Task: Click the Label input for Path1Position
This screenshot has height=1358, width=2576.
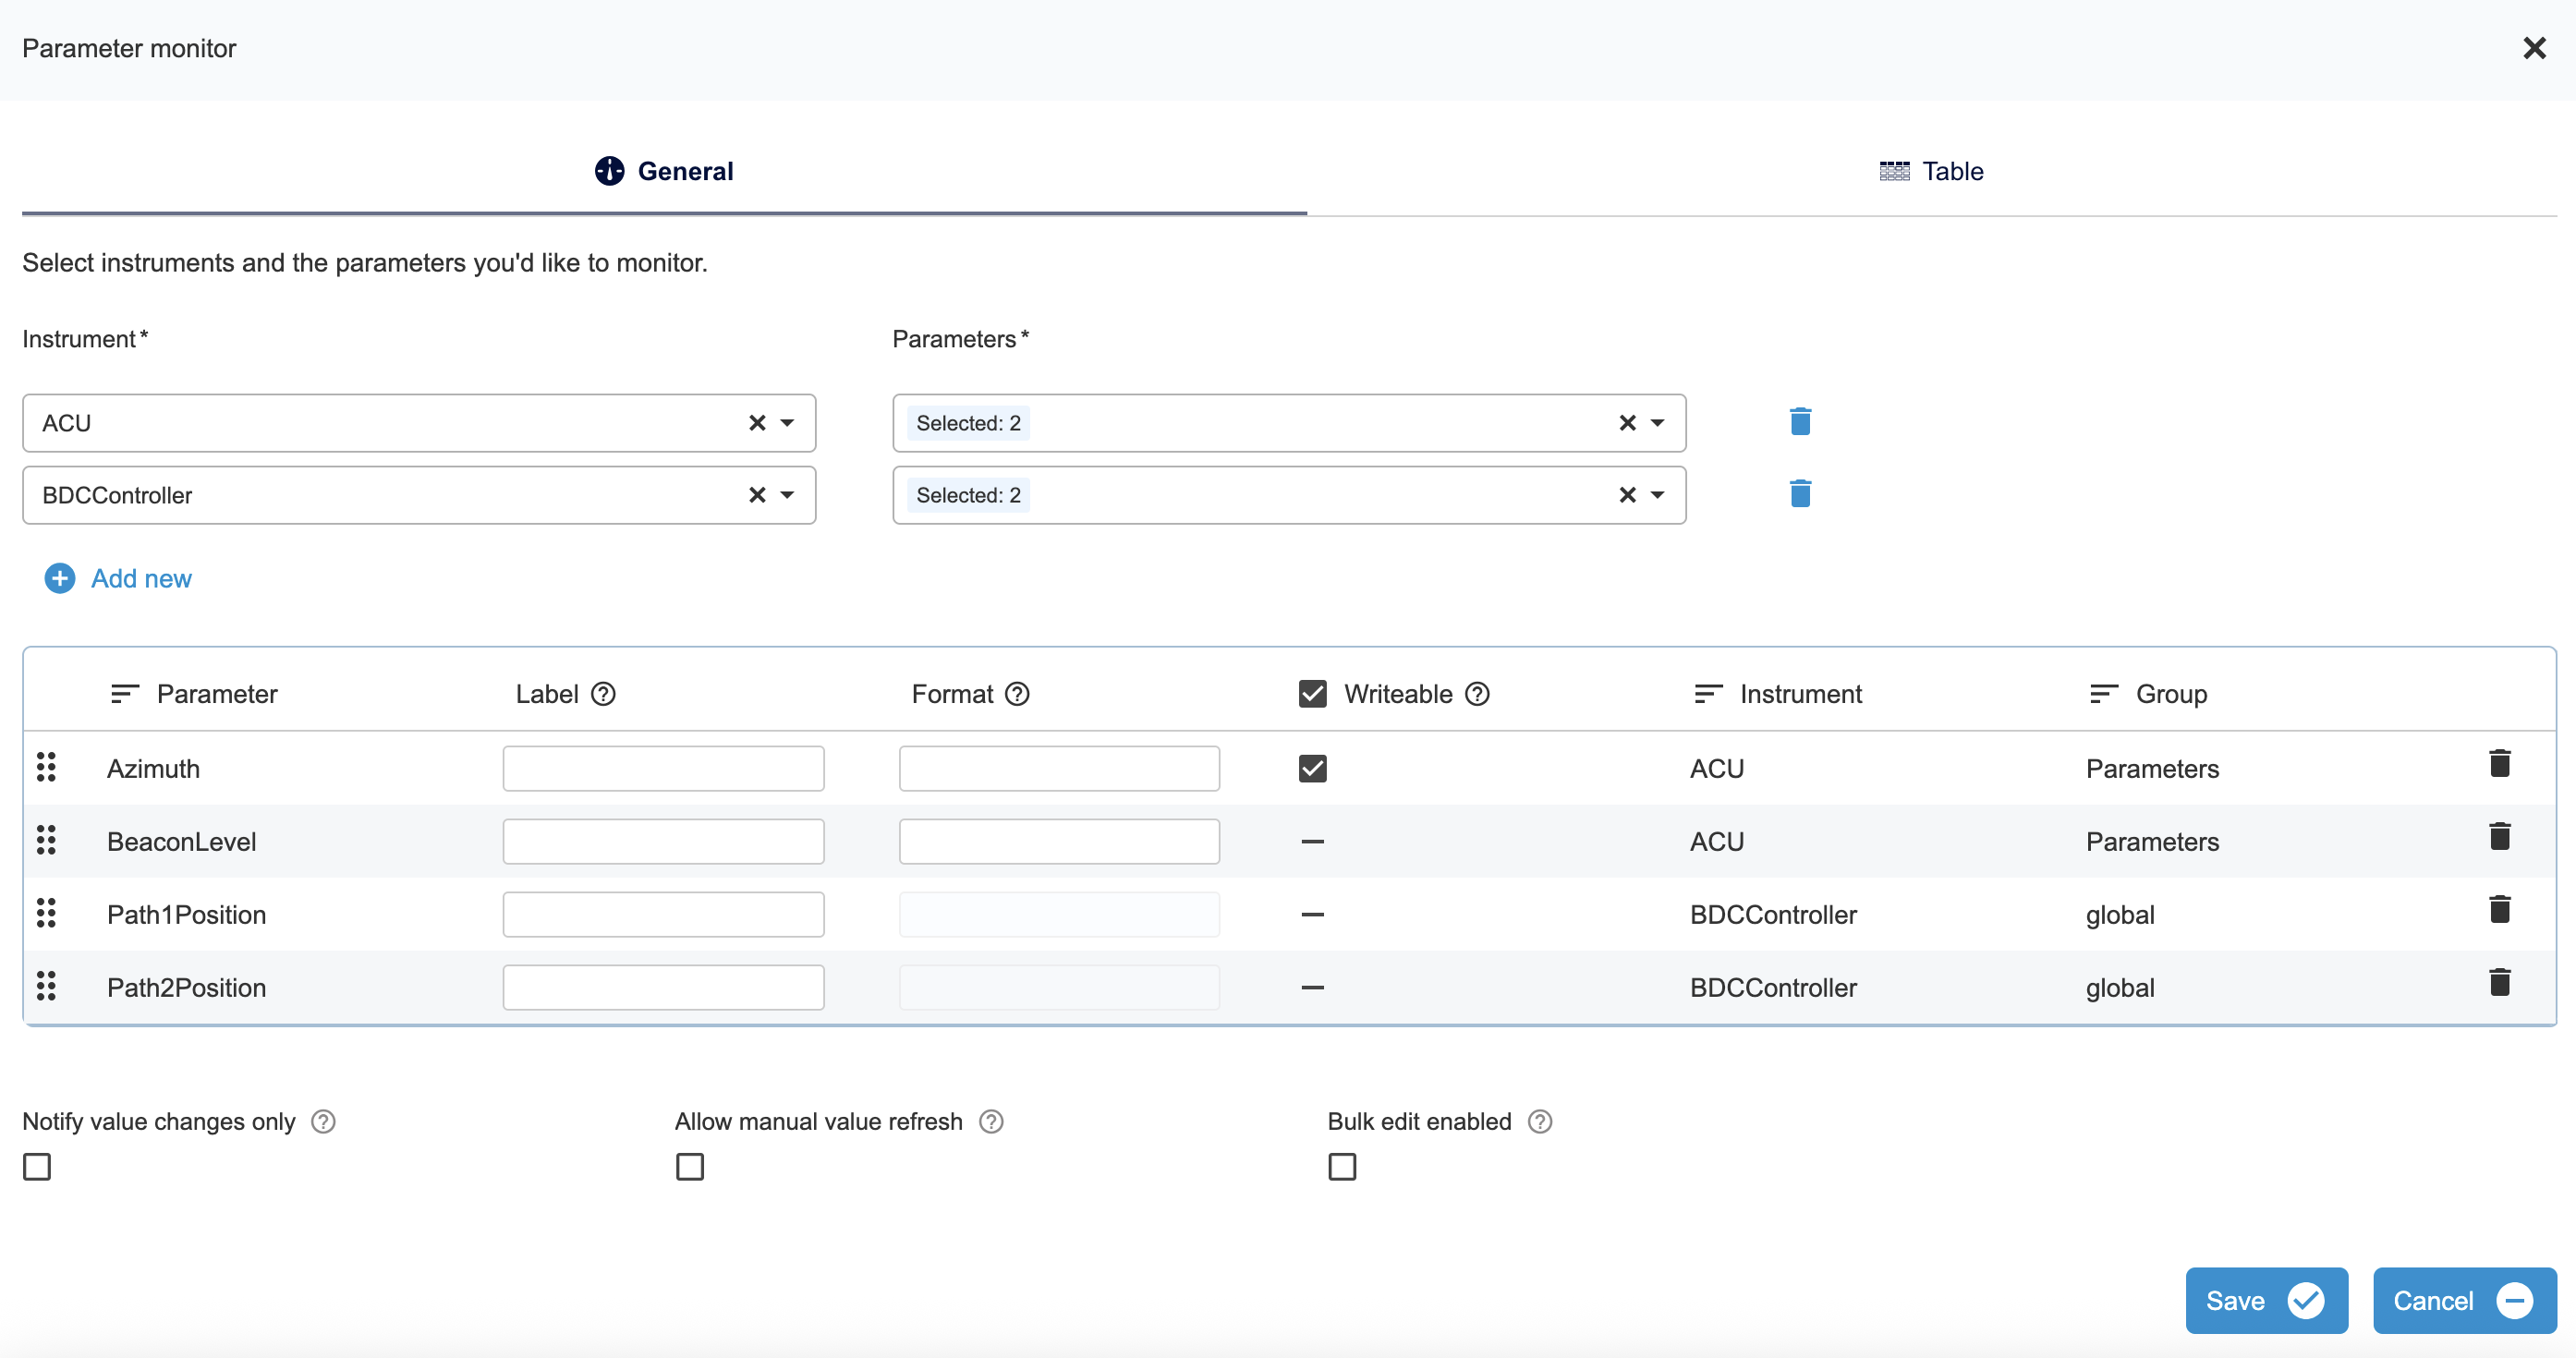Action: pos(663,913)
